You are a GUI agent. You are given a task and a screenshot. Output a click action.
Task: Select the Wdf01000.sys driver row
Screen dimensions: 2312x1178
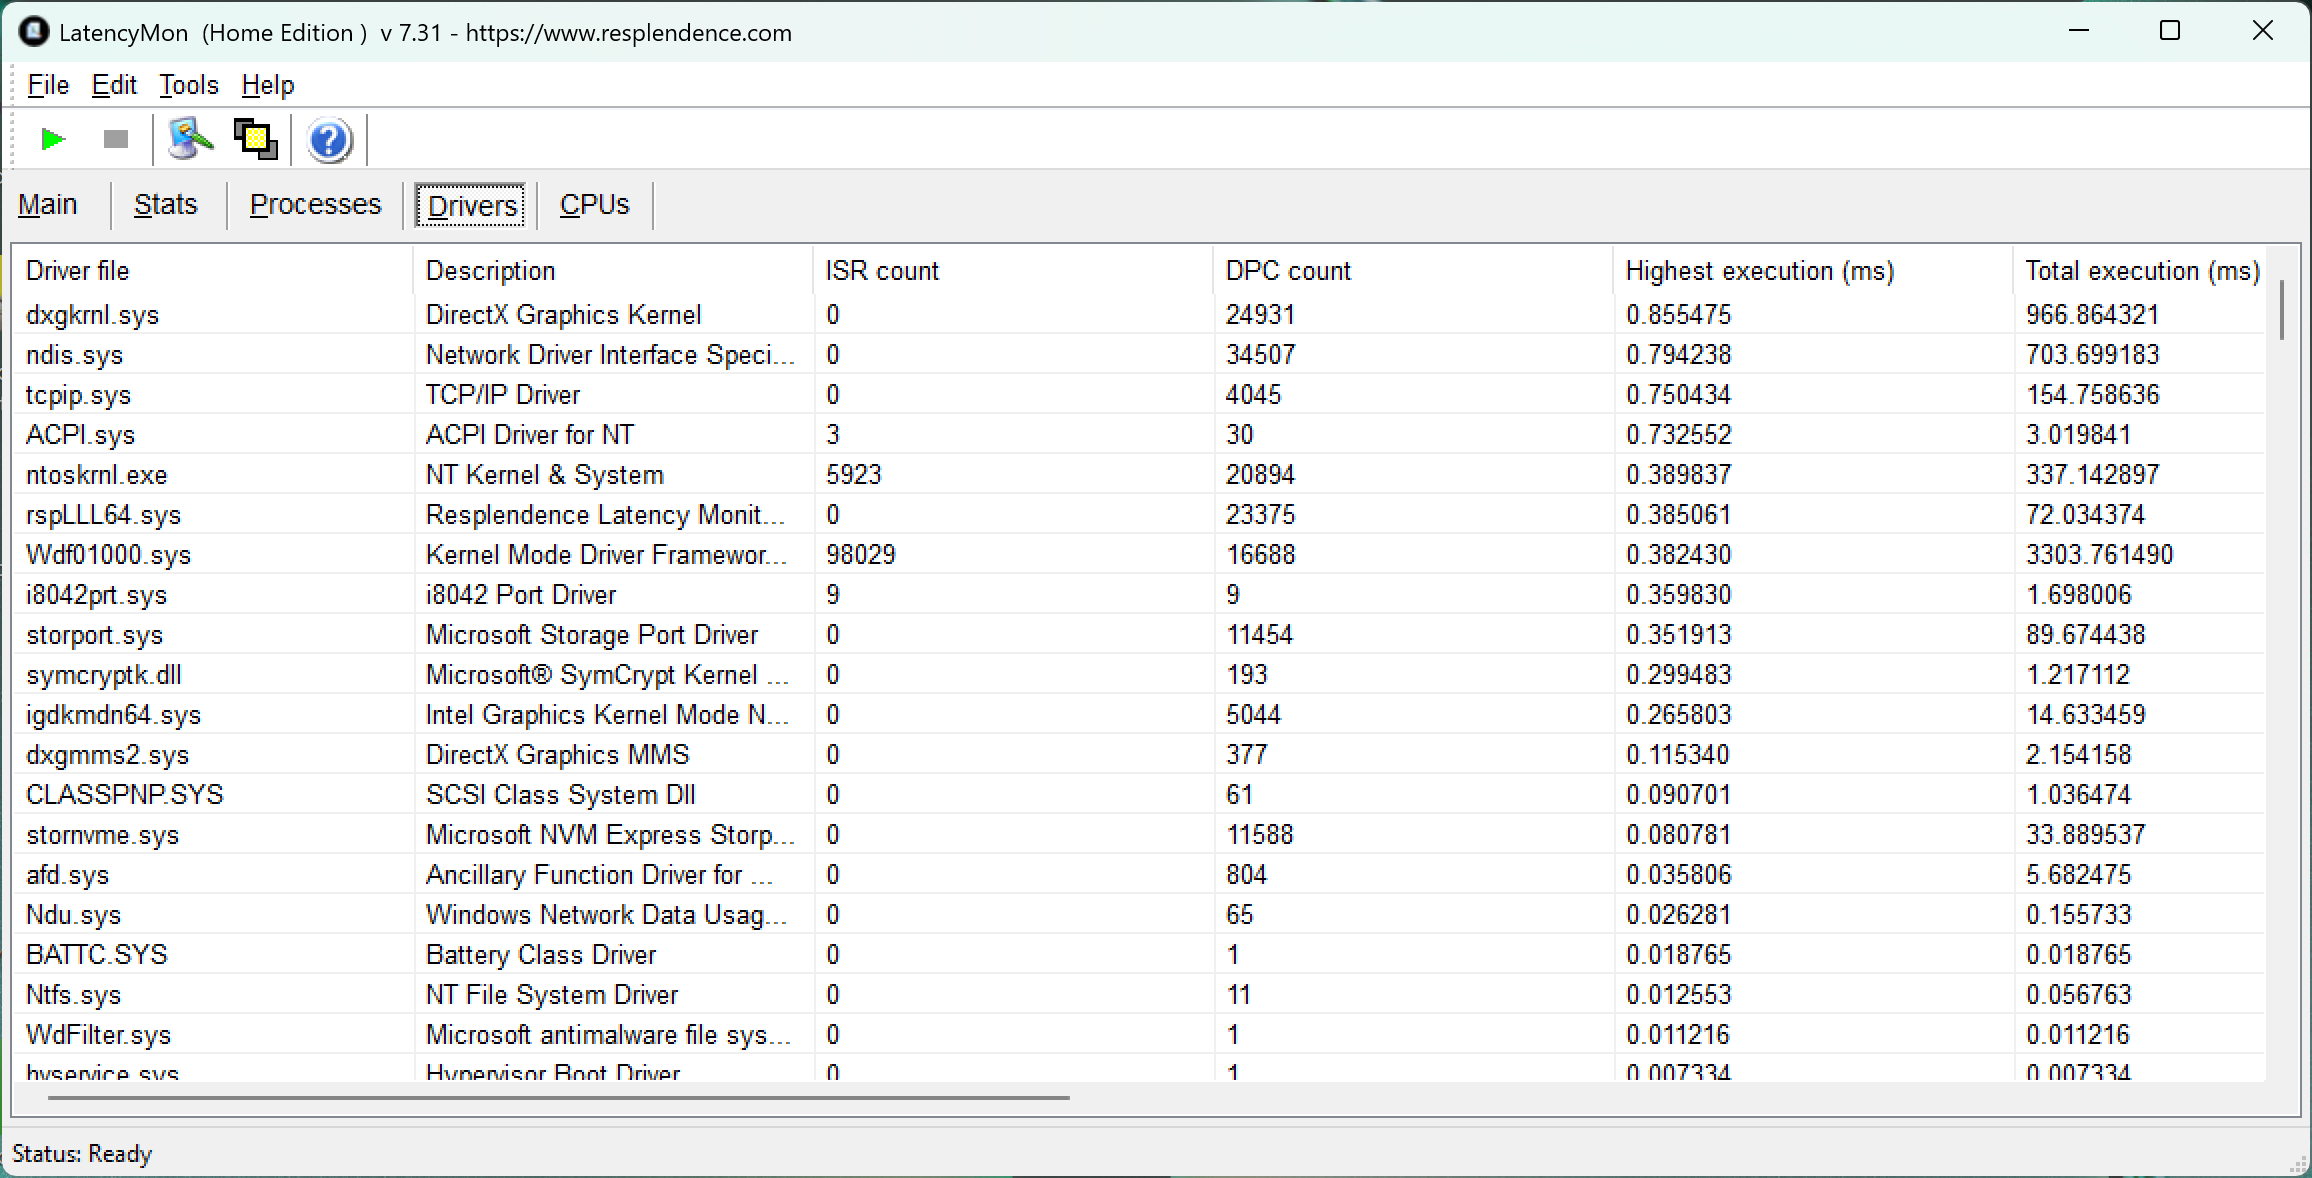(x=108, y=555)
